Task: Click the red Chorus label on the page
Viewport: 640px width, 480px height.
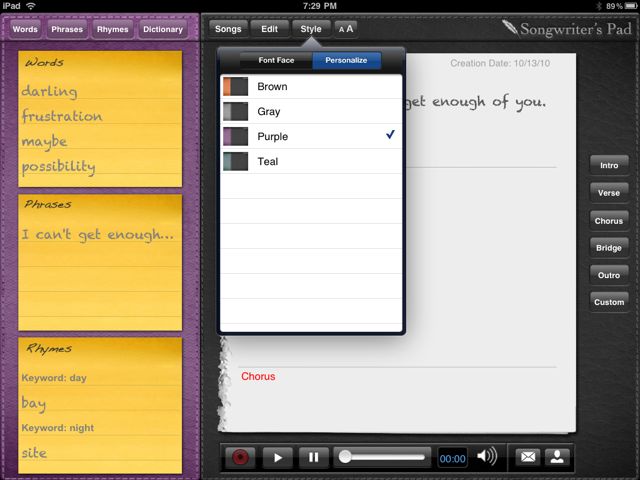Action: pos(258,376)
